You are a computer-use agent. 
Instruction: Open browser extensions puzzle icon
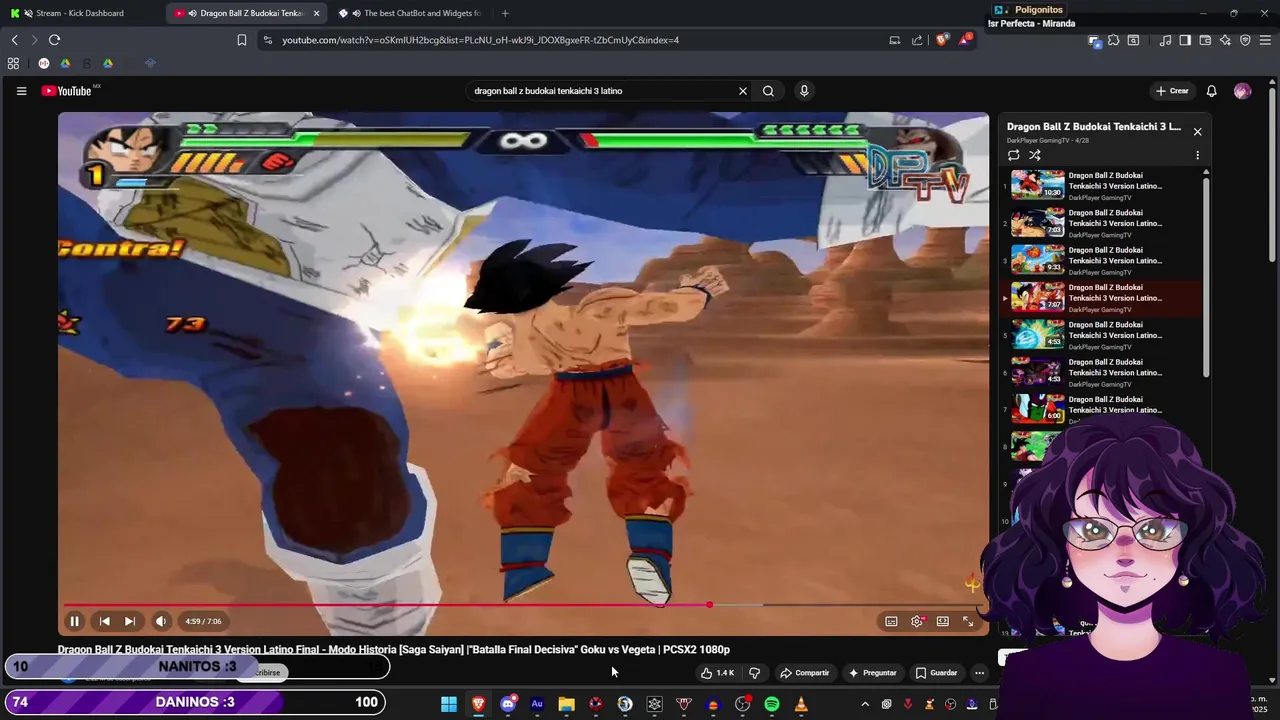pos(1113,40)
